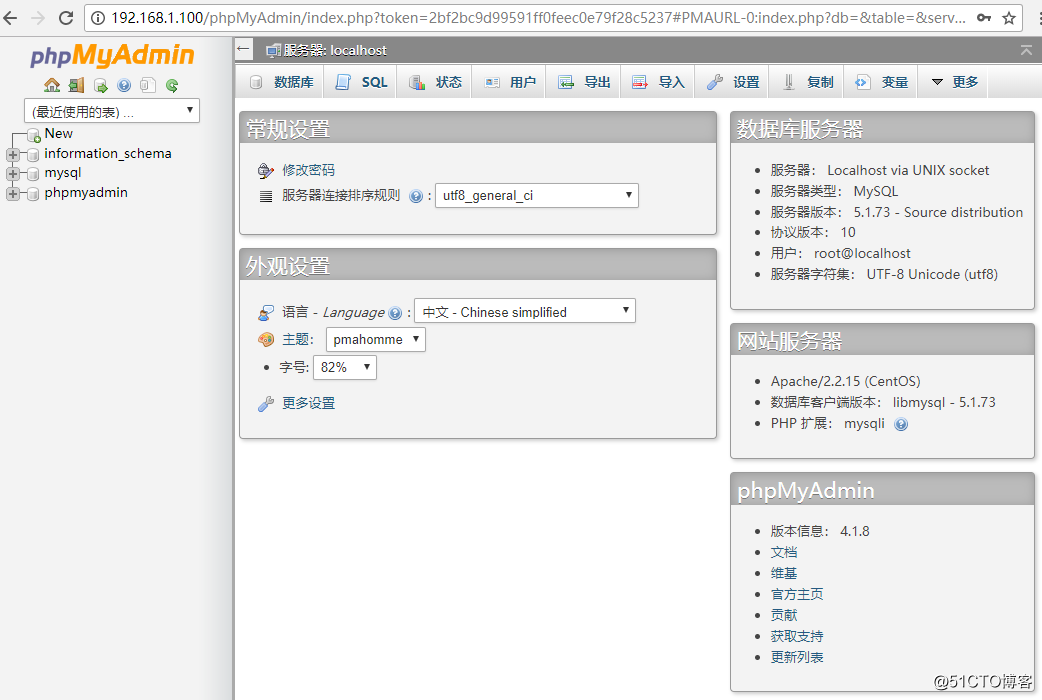This screenshot has width=1042, height=700.
Task: Click the 修改密码 link
Action: (308, 170)
